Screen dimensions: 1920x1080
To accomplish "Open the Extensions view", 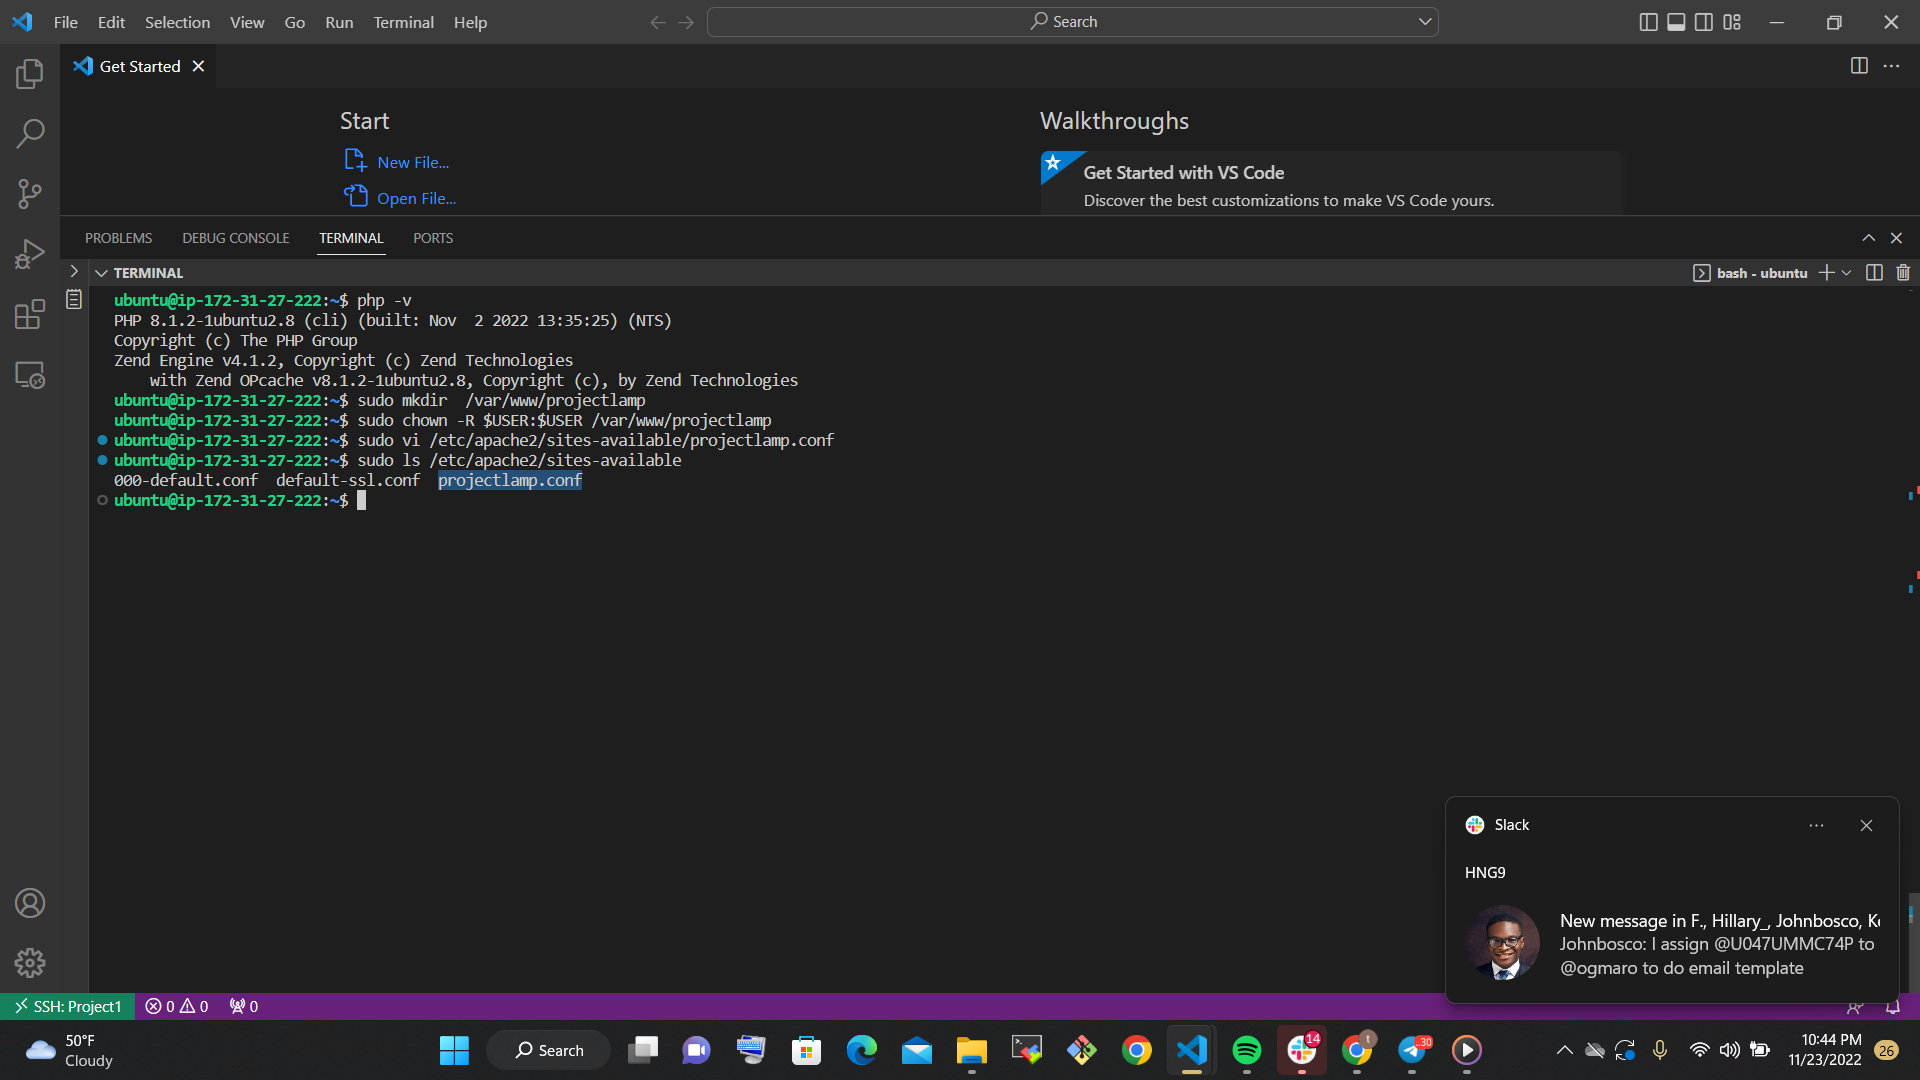I will tap(29, 313).
